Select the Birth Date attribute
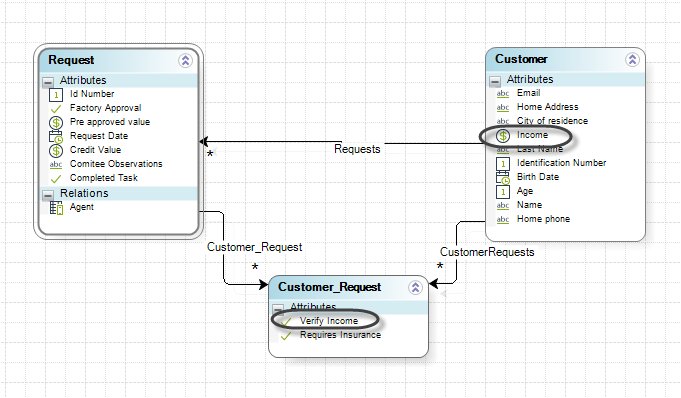The width and height of the screenshot is (681, 398). click(538, 177)
